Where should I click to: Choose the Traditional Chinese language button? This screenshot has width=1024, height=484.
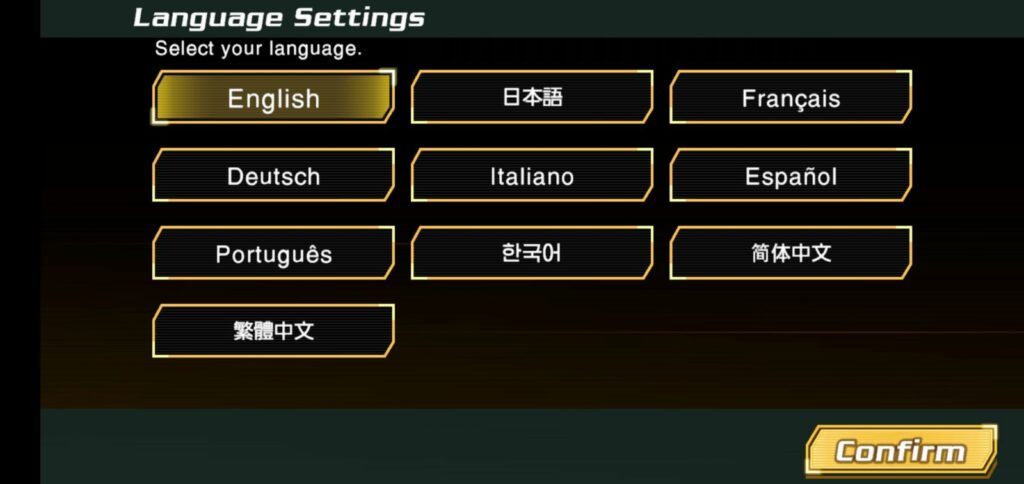(273, 331)
